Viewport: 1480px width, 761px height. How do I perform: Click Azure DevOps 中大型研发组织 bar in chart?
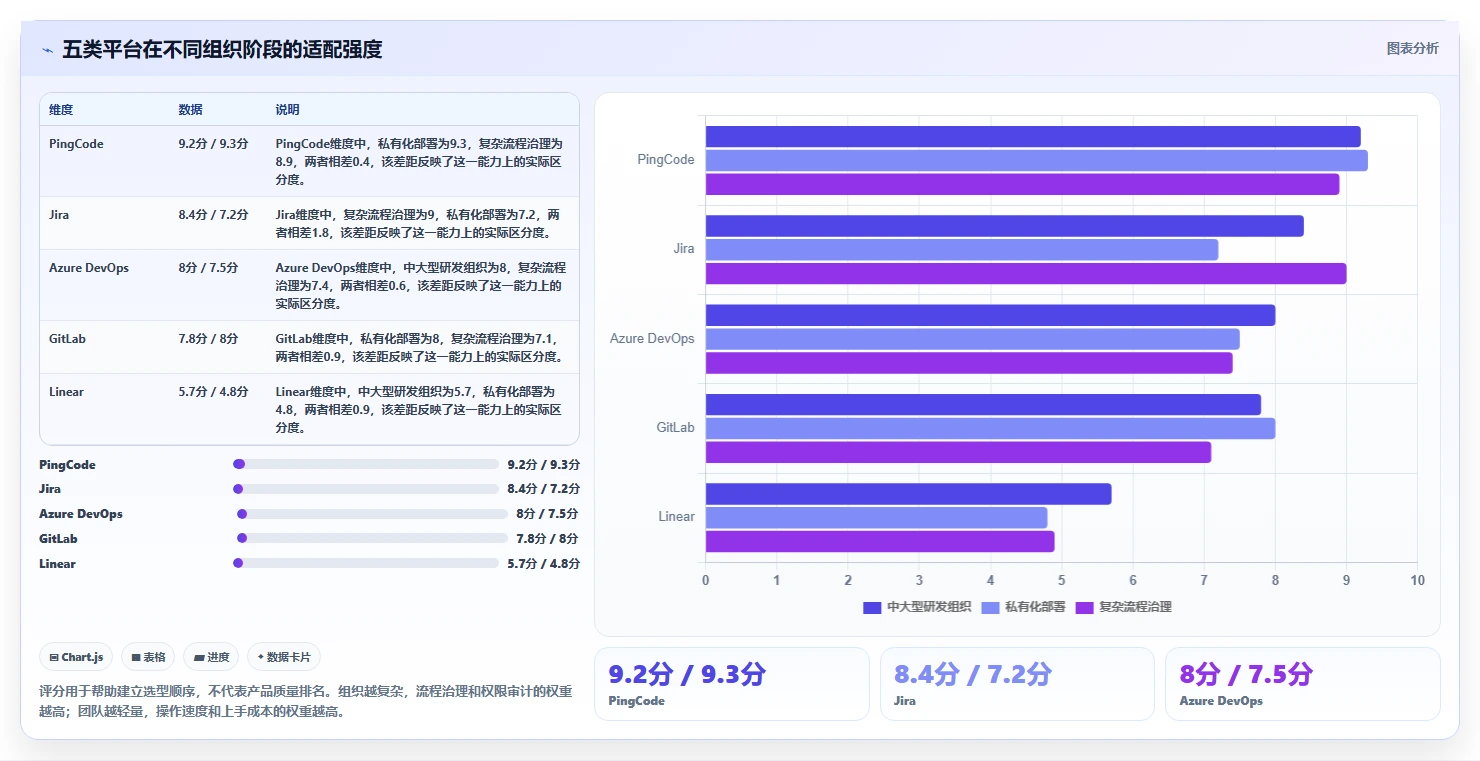pyautogui.click(x=990, y=315)
